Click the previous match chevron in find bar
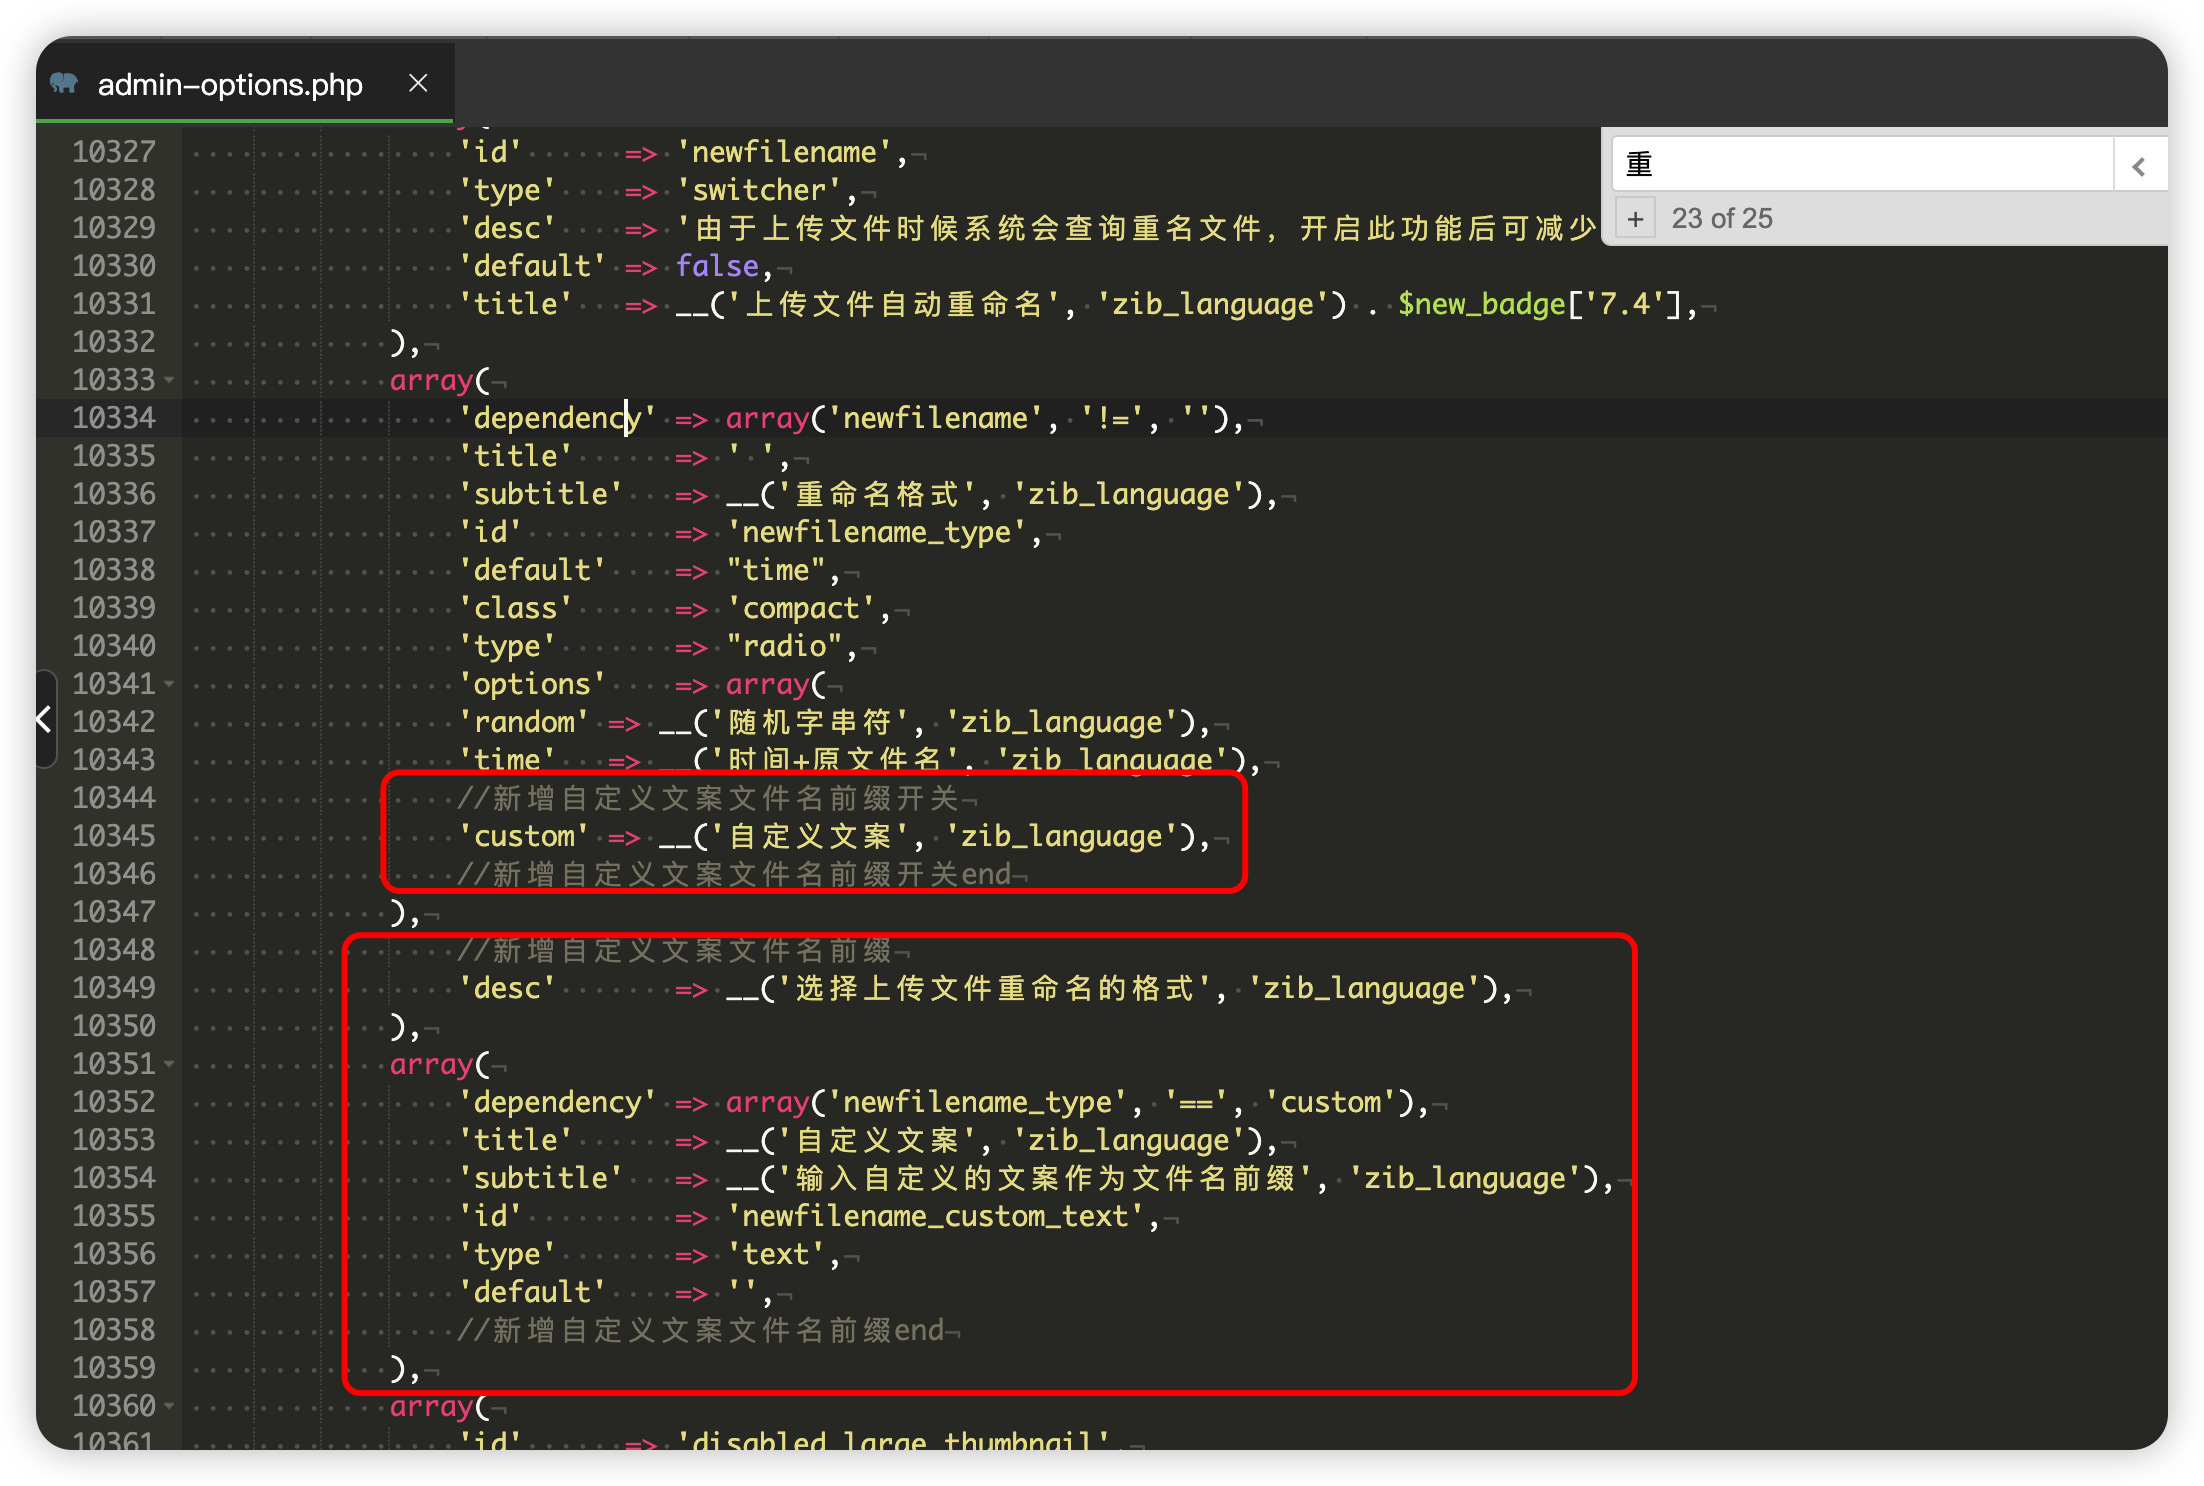The width and height of the screenshot is (2204, 1486). click(2138, 166)
